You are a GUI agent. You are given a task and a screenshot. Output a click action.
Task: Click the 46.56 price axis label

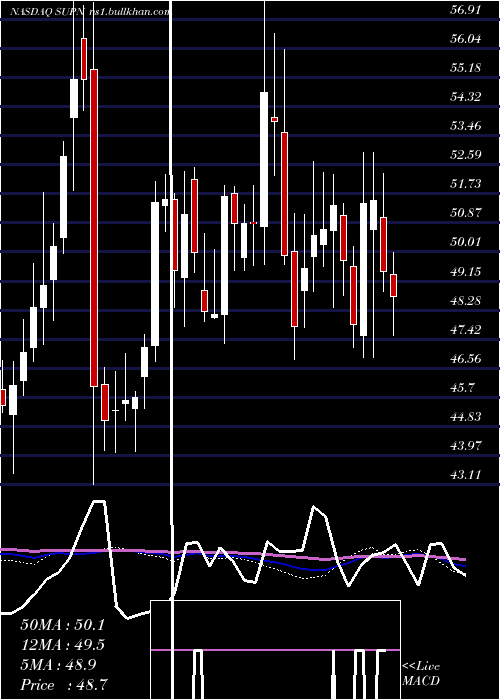[466, 358]
